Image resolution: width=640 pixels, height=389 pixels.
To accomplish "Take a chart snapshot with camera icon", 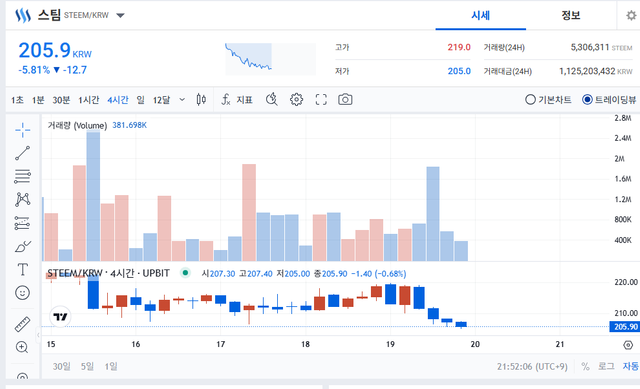I will click(345, 100).
